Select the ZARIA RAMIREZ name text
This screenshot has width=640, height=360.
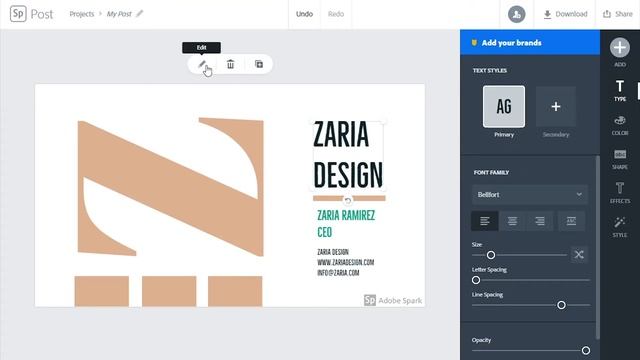click(346, 216)
